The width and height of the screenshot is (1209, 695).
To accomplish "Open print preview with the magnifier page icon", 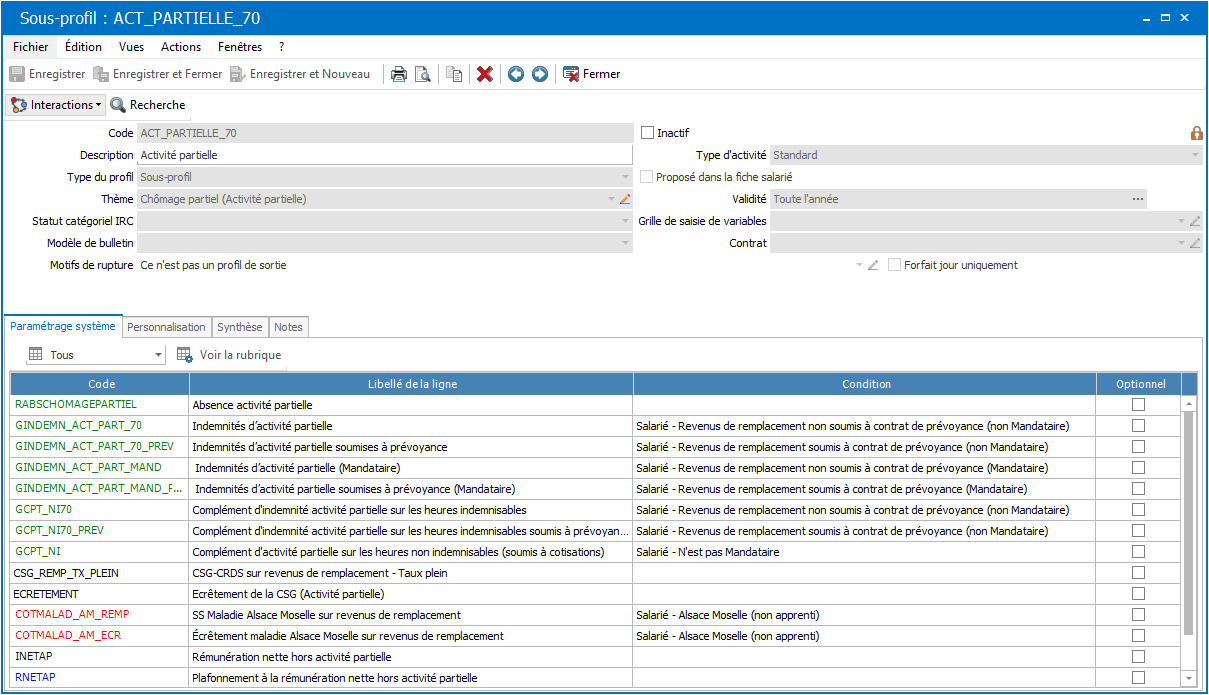I will 423,74.
